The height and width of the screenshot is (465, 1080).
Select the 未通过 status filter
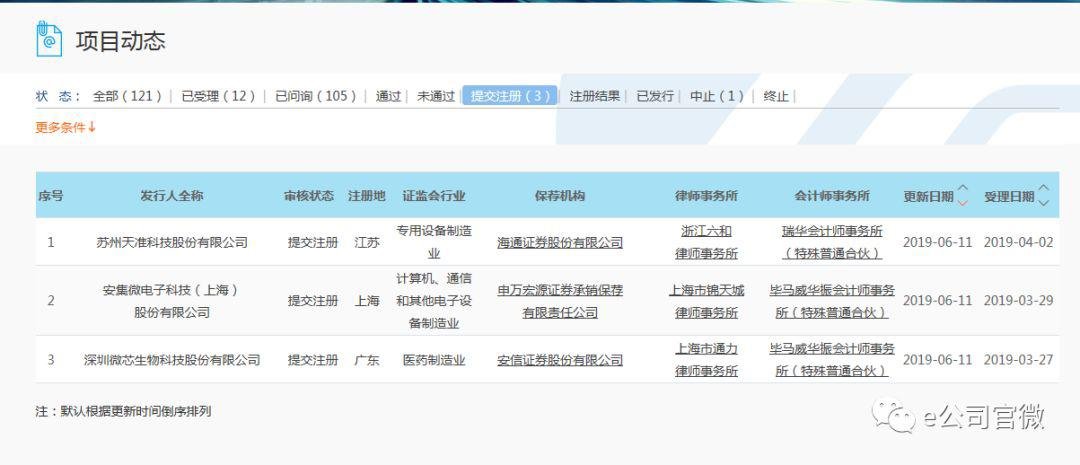pos(435,96)
